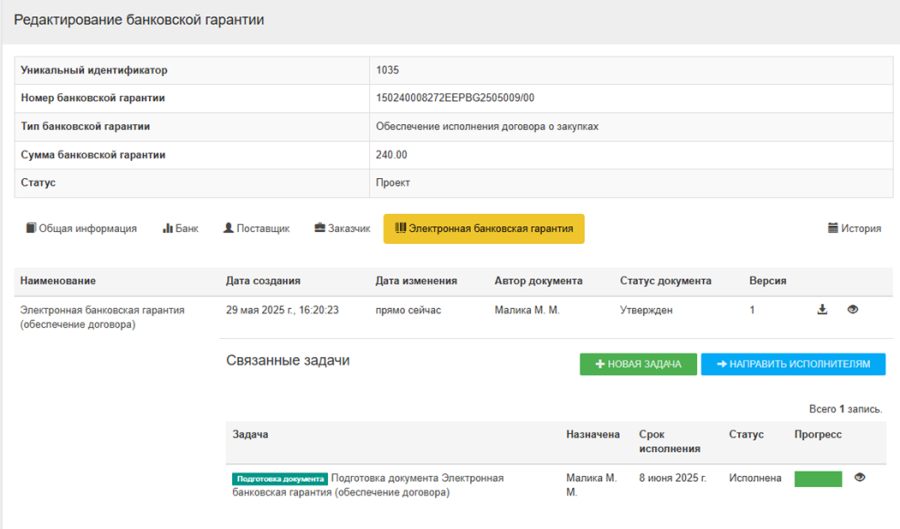The width and height of the screenshot is (900, 529).
Task: Select the Поставщик tab
Action: coord(256,228)
